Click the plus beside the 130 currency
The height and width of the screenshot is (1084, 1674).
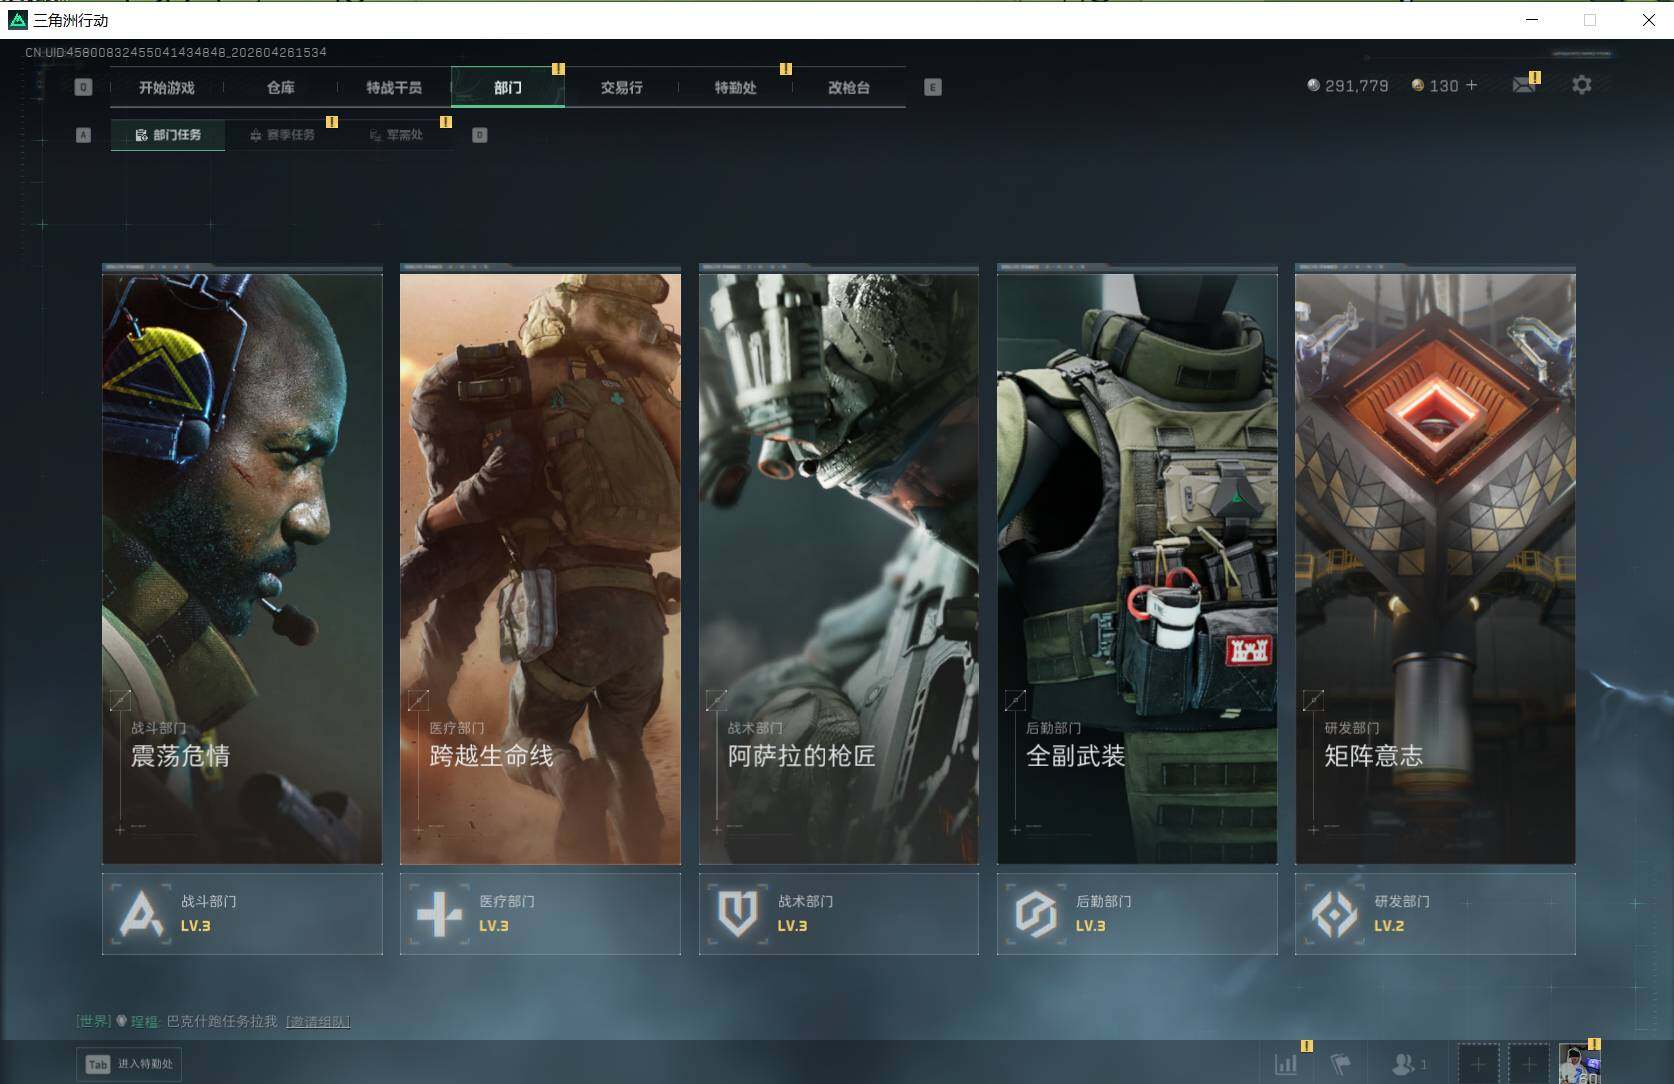point(1471,86)
